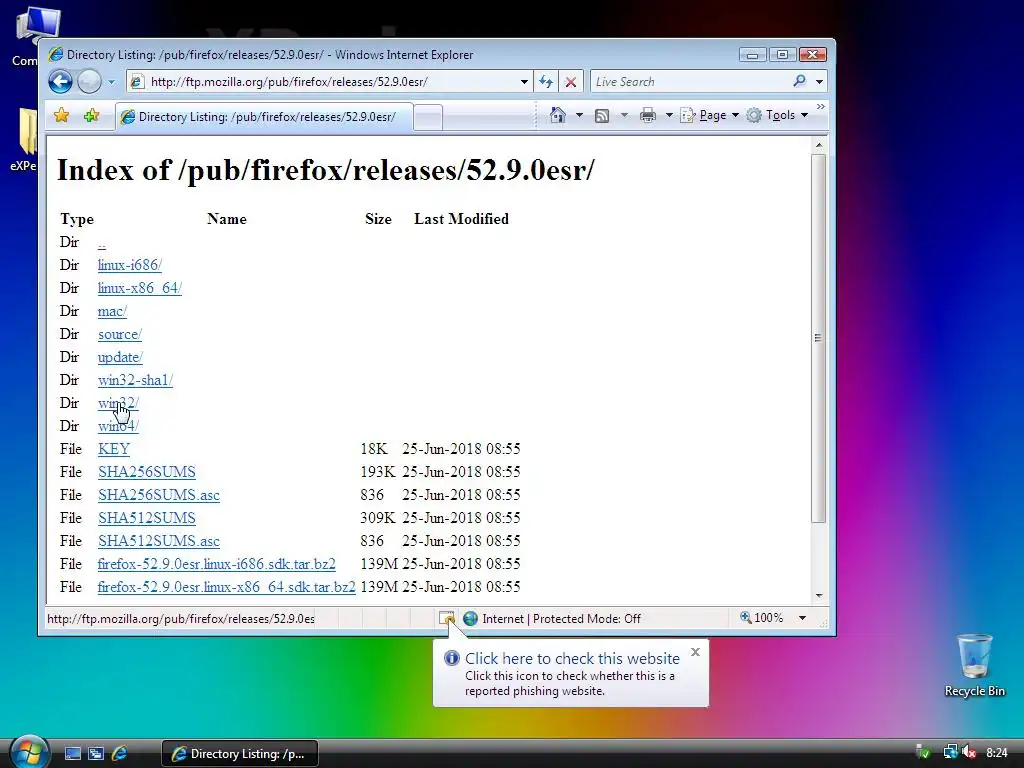Download firefox-52.9.0esr.linux-i686.sdk.tar.bz2
The image size is (1024, 768).
(216, 564)
